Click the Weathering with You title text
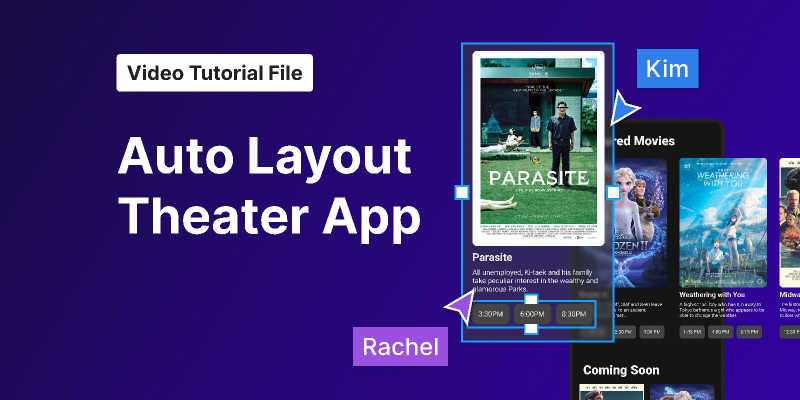The image size is (800, 400). (712, 295)
